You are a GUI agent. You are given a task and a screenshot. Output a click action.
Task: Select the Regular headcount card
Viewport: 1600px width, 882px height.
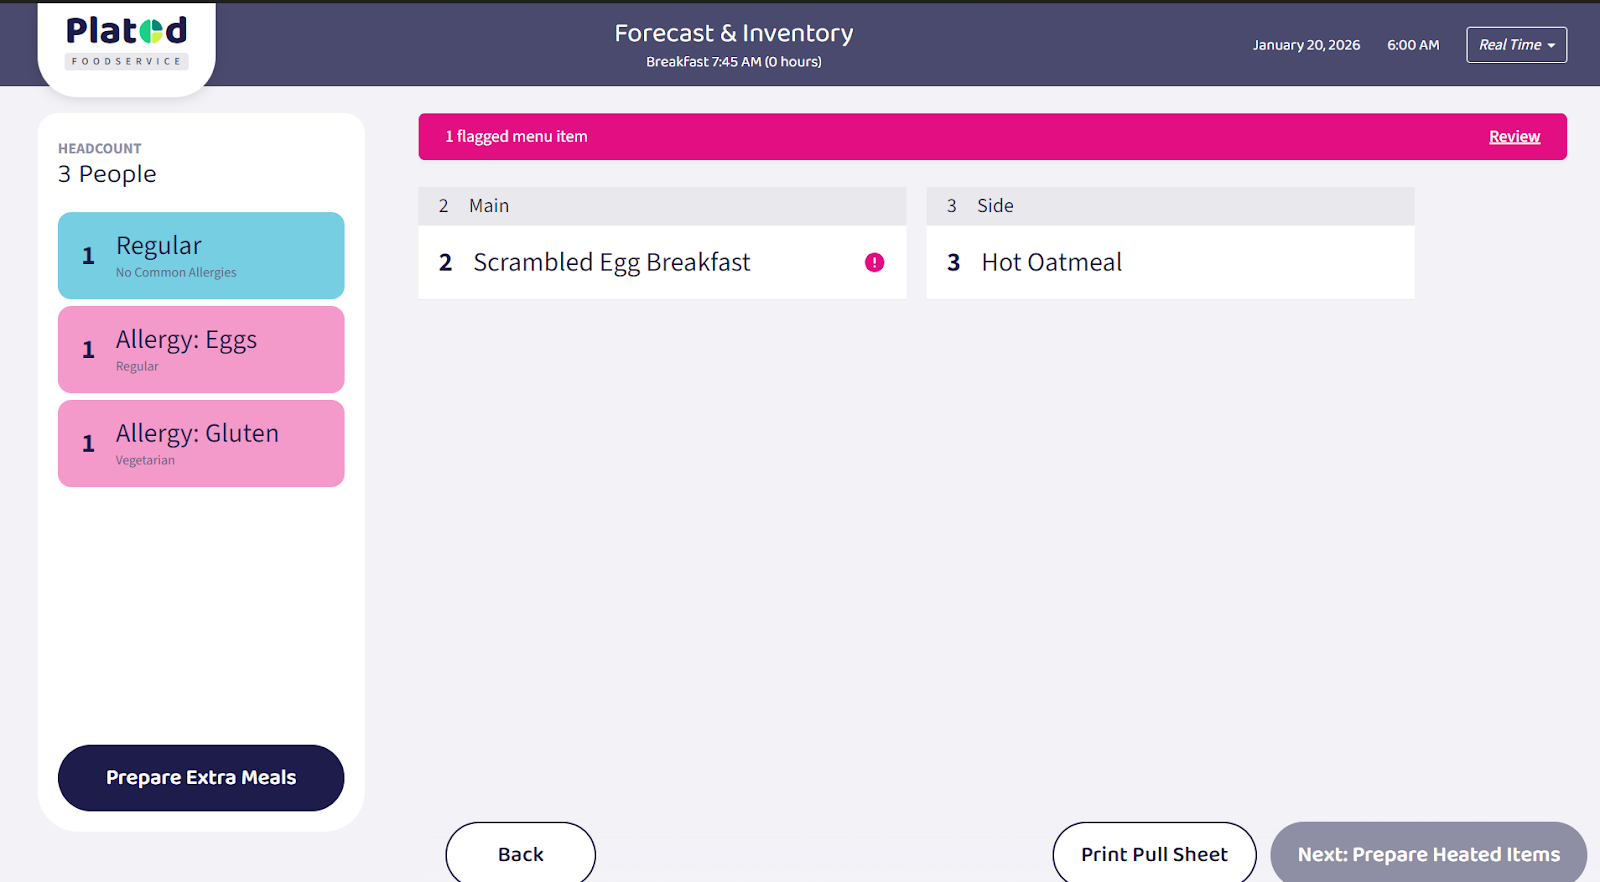(201, 255)
